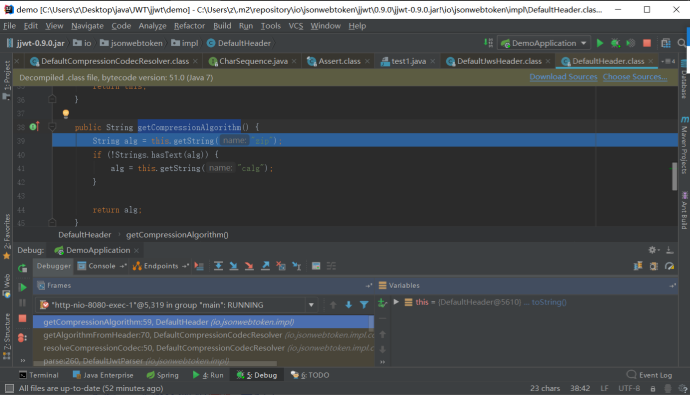Open LF line separator selector
690x395 pixels.
click(x=604, y=388)
